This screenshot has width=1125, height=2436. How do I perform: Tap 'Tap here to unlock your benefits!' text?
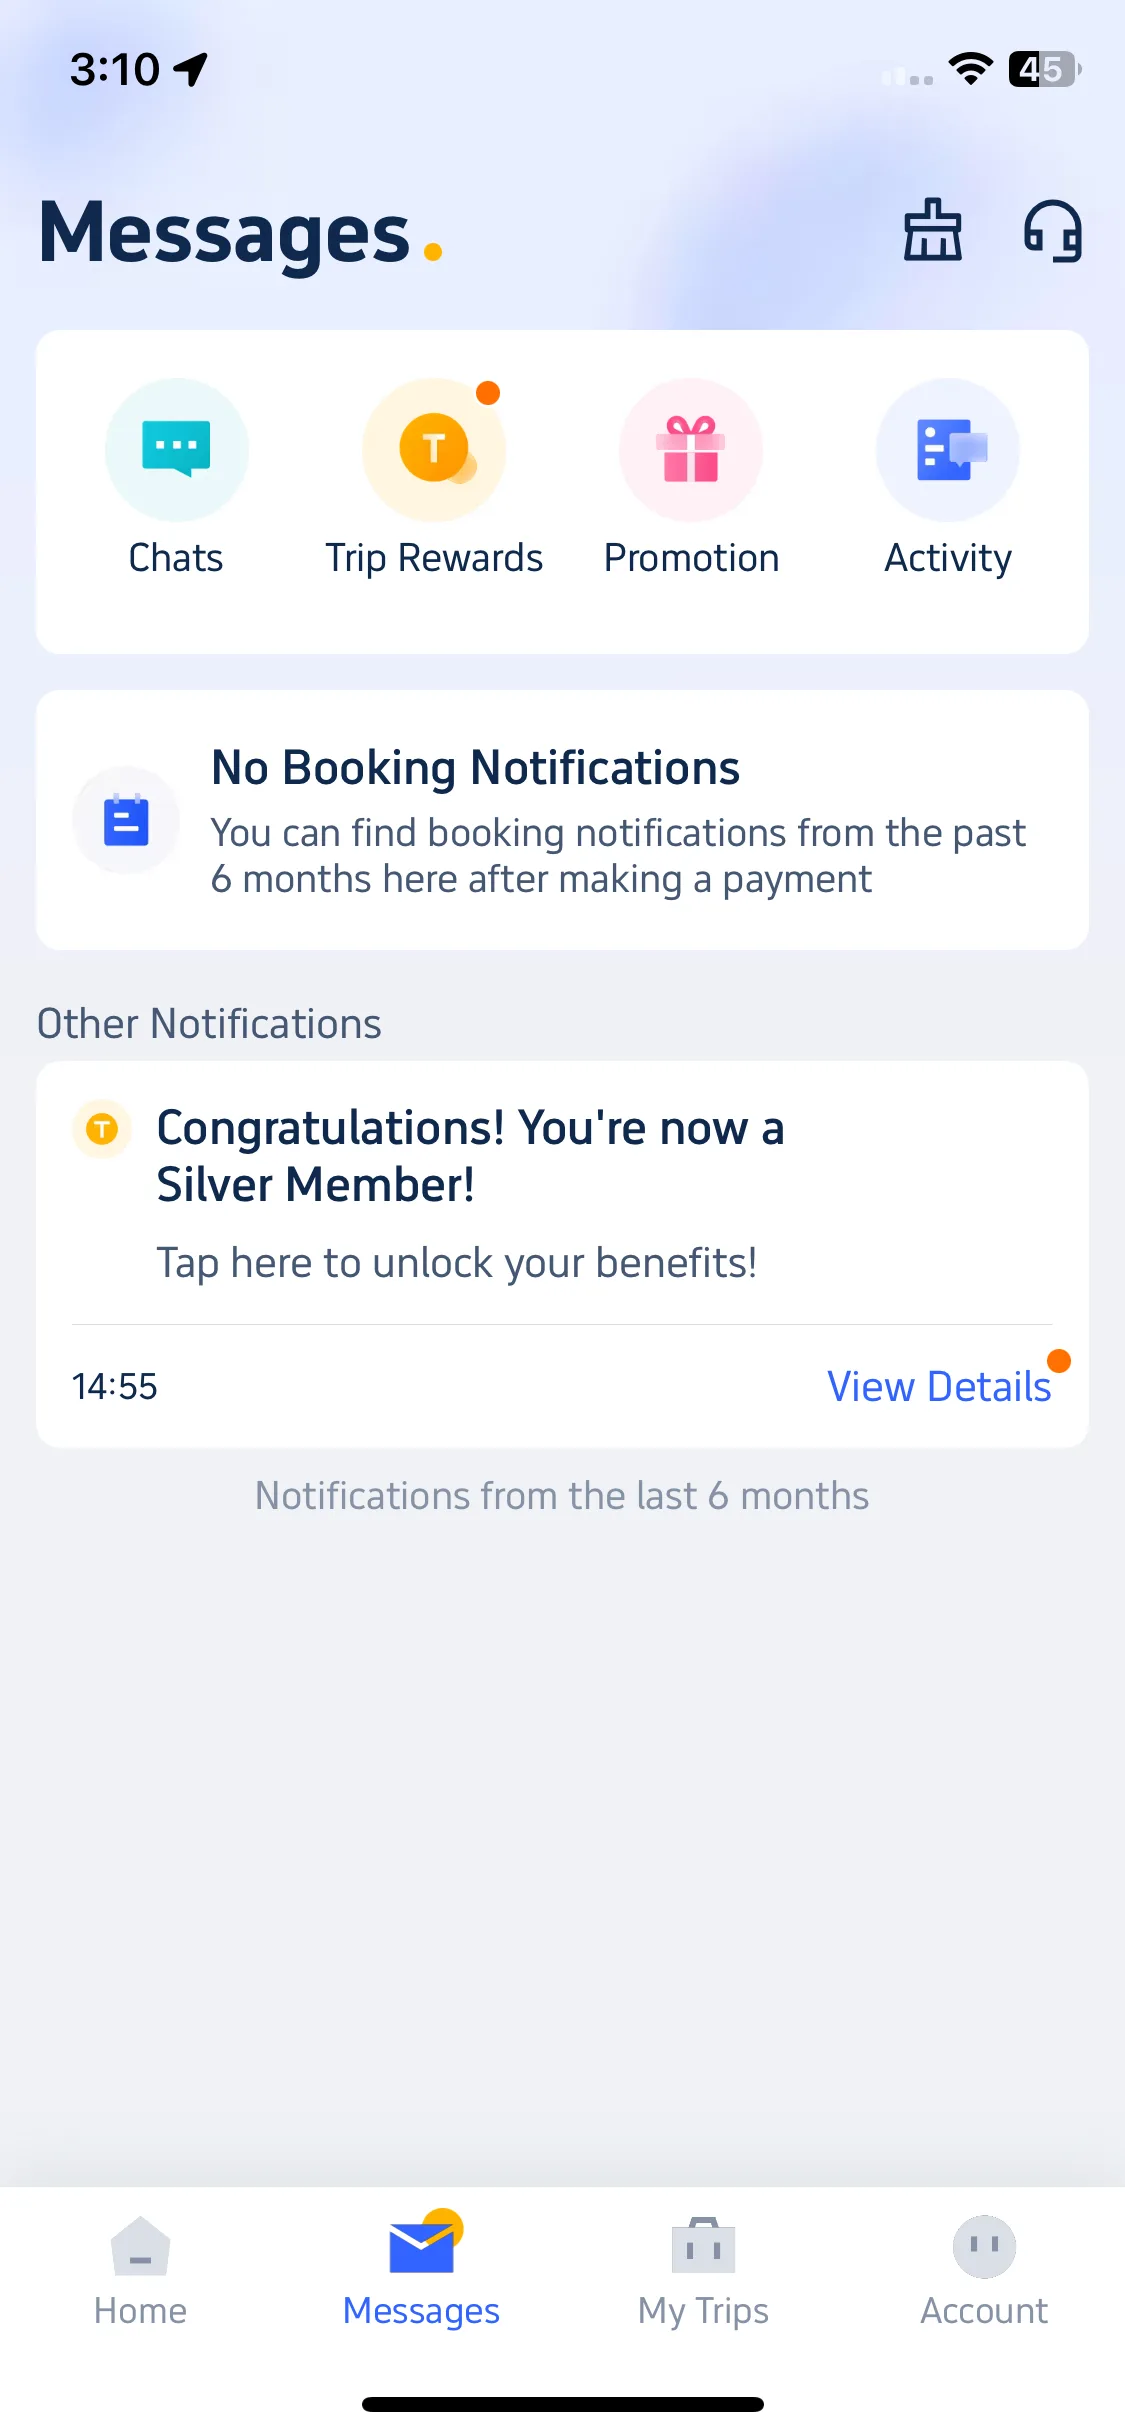coord(457,1263)
